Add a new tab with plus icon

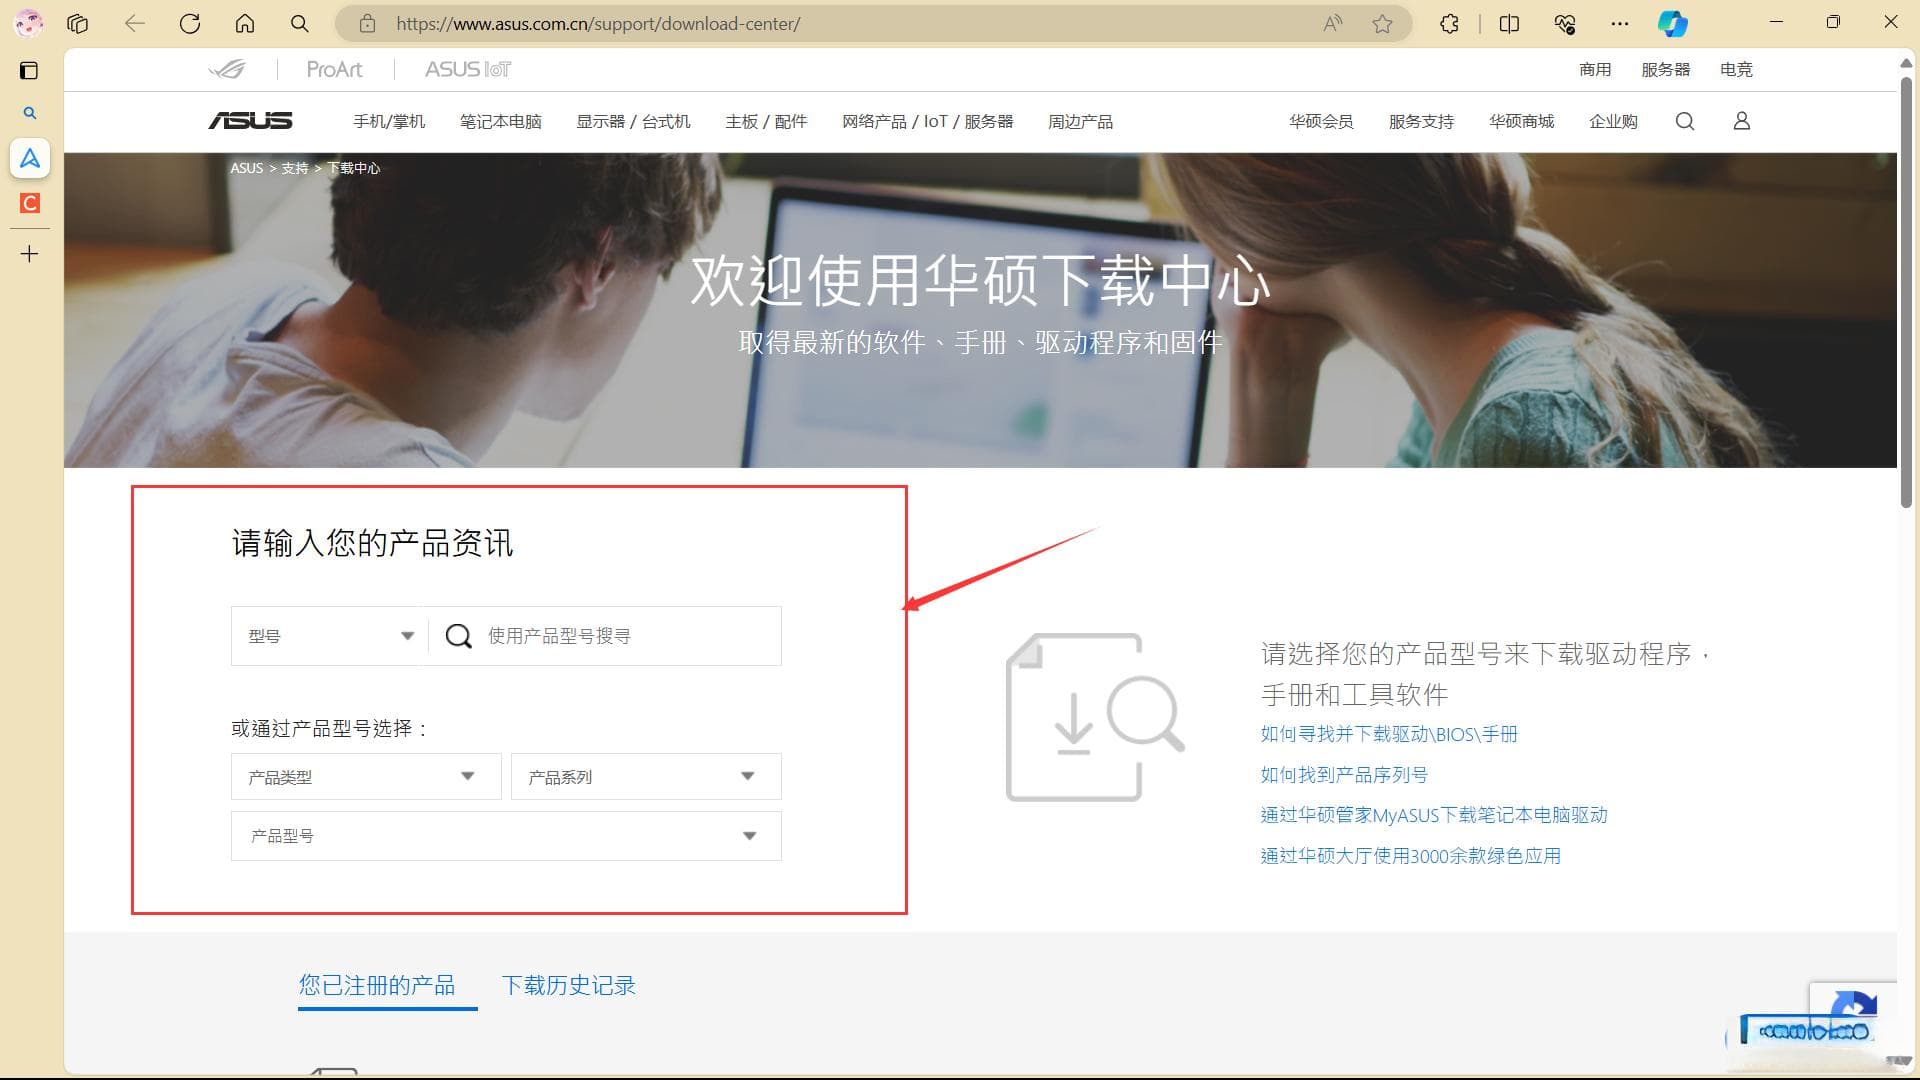(30, 254)
